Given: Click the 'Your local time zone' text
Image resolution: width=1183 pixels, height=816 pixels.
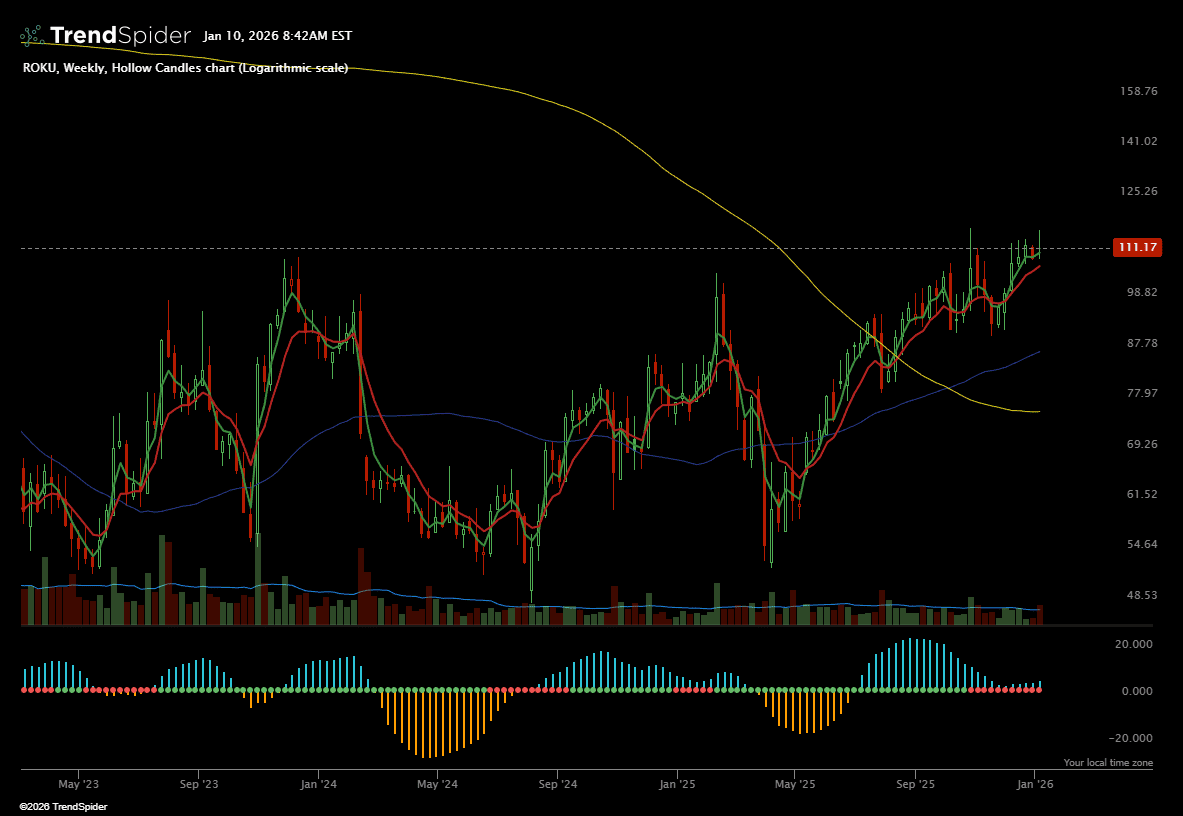Looking at the screenshot, I should 1107,763.
